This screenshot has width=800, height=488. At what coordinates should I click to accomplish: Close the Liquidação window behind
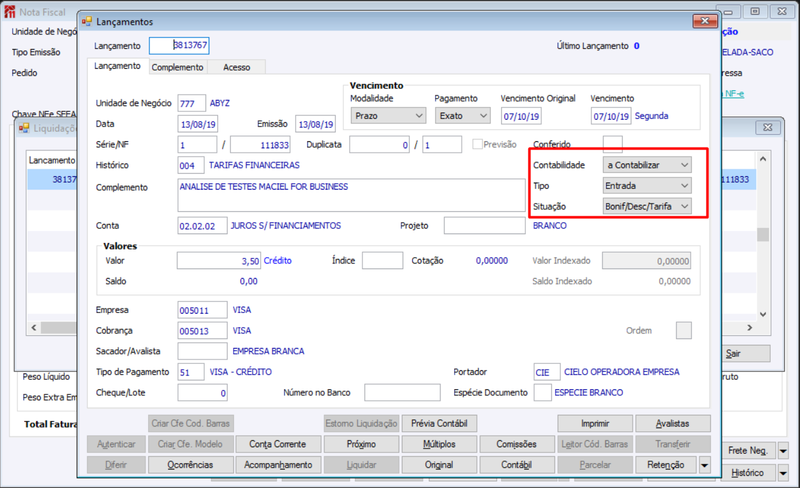767,128
